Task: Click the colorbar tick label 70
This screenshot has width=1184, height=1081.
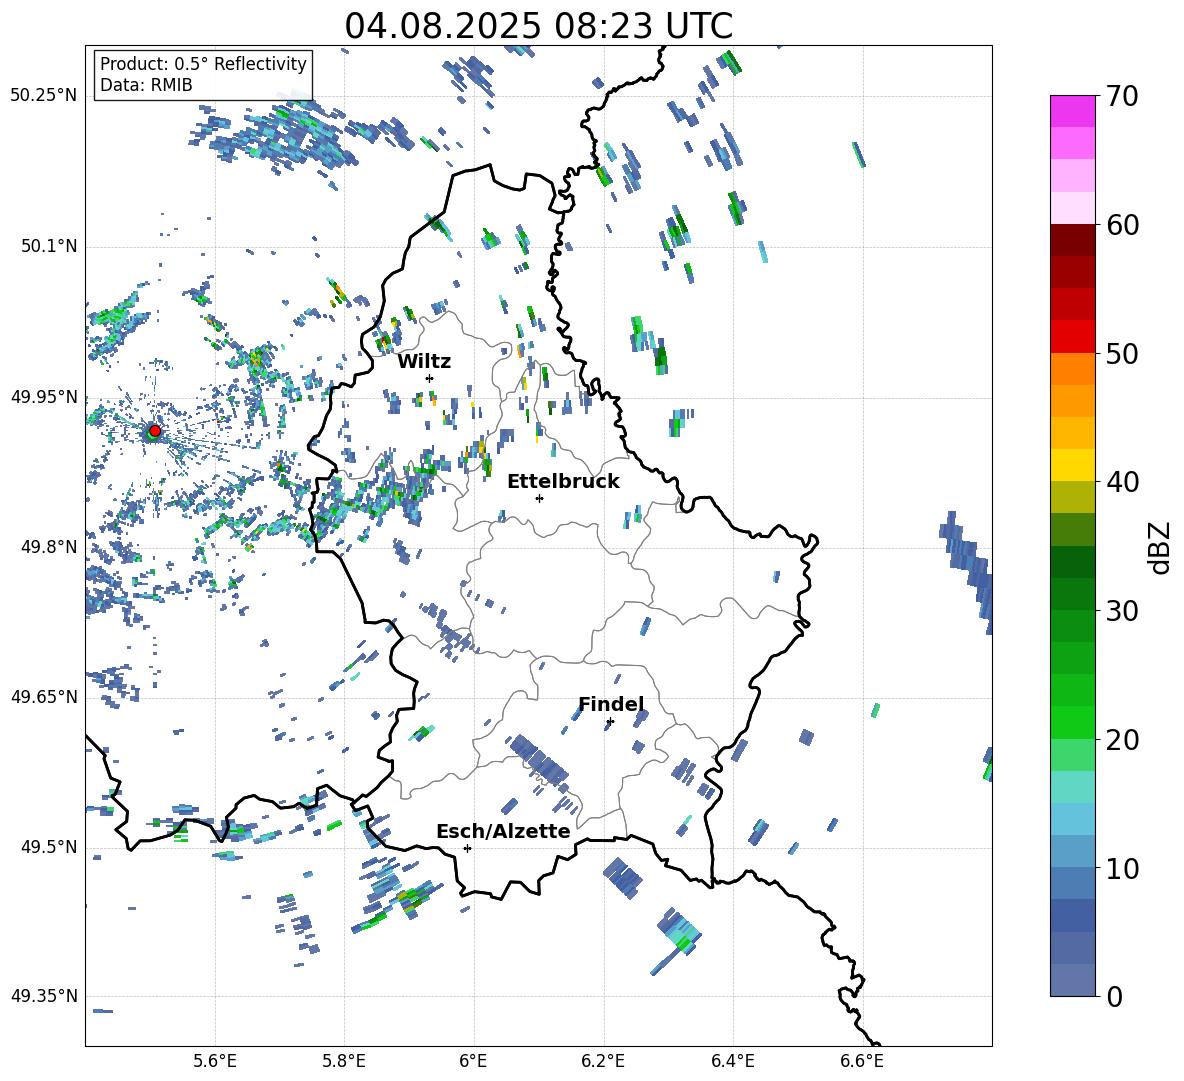Action: coord(1123,97)
